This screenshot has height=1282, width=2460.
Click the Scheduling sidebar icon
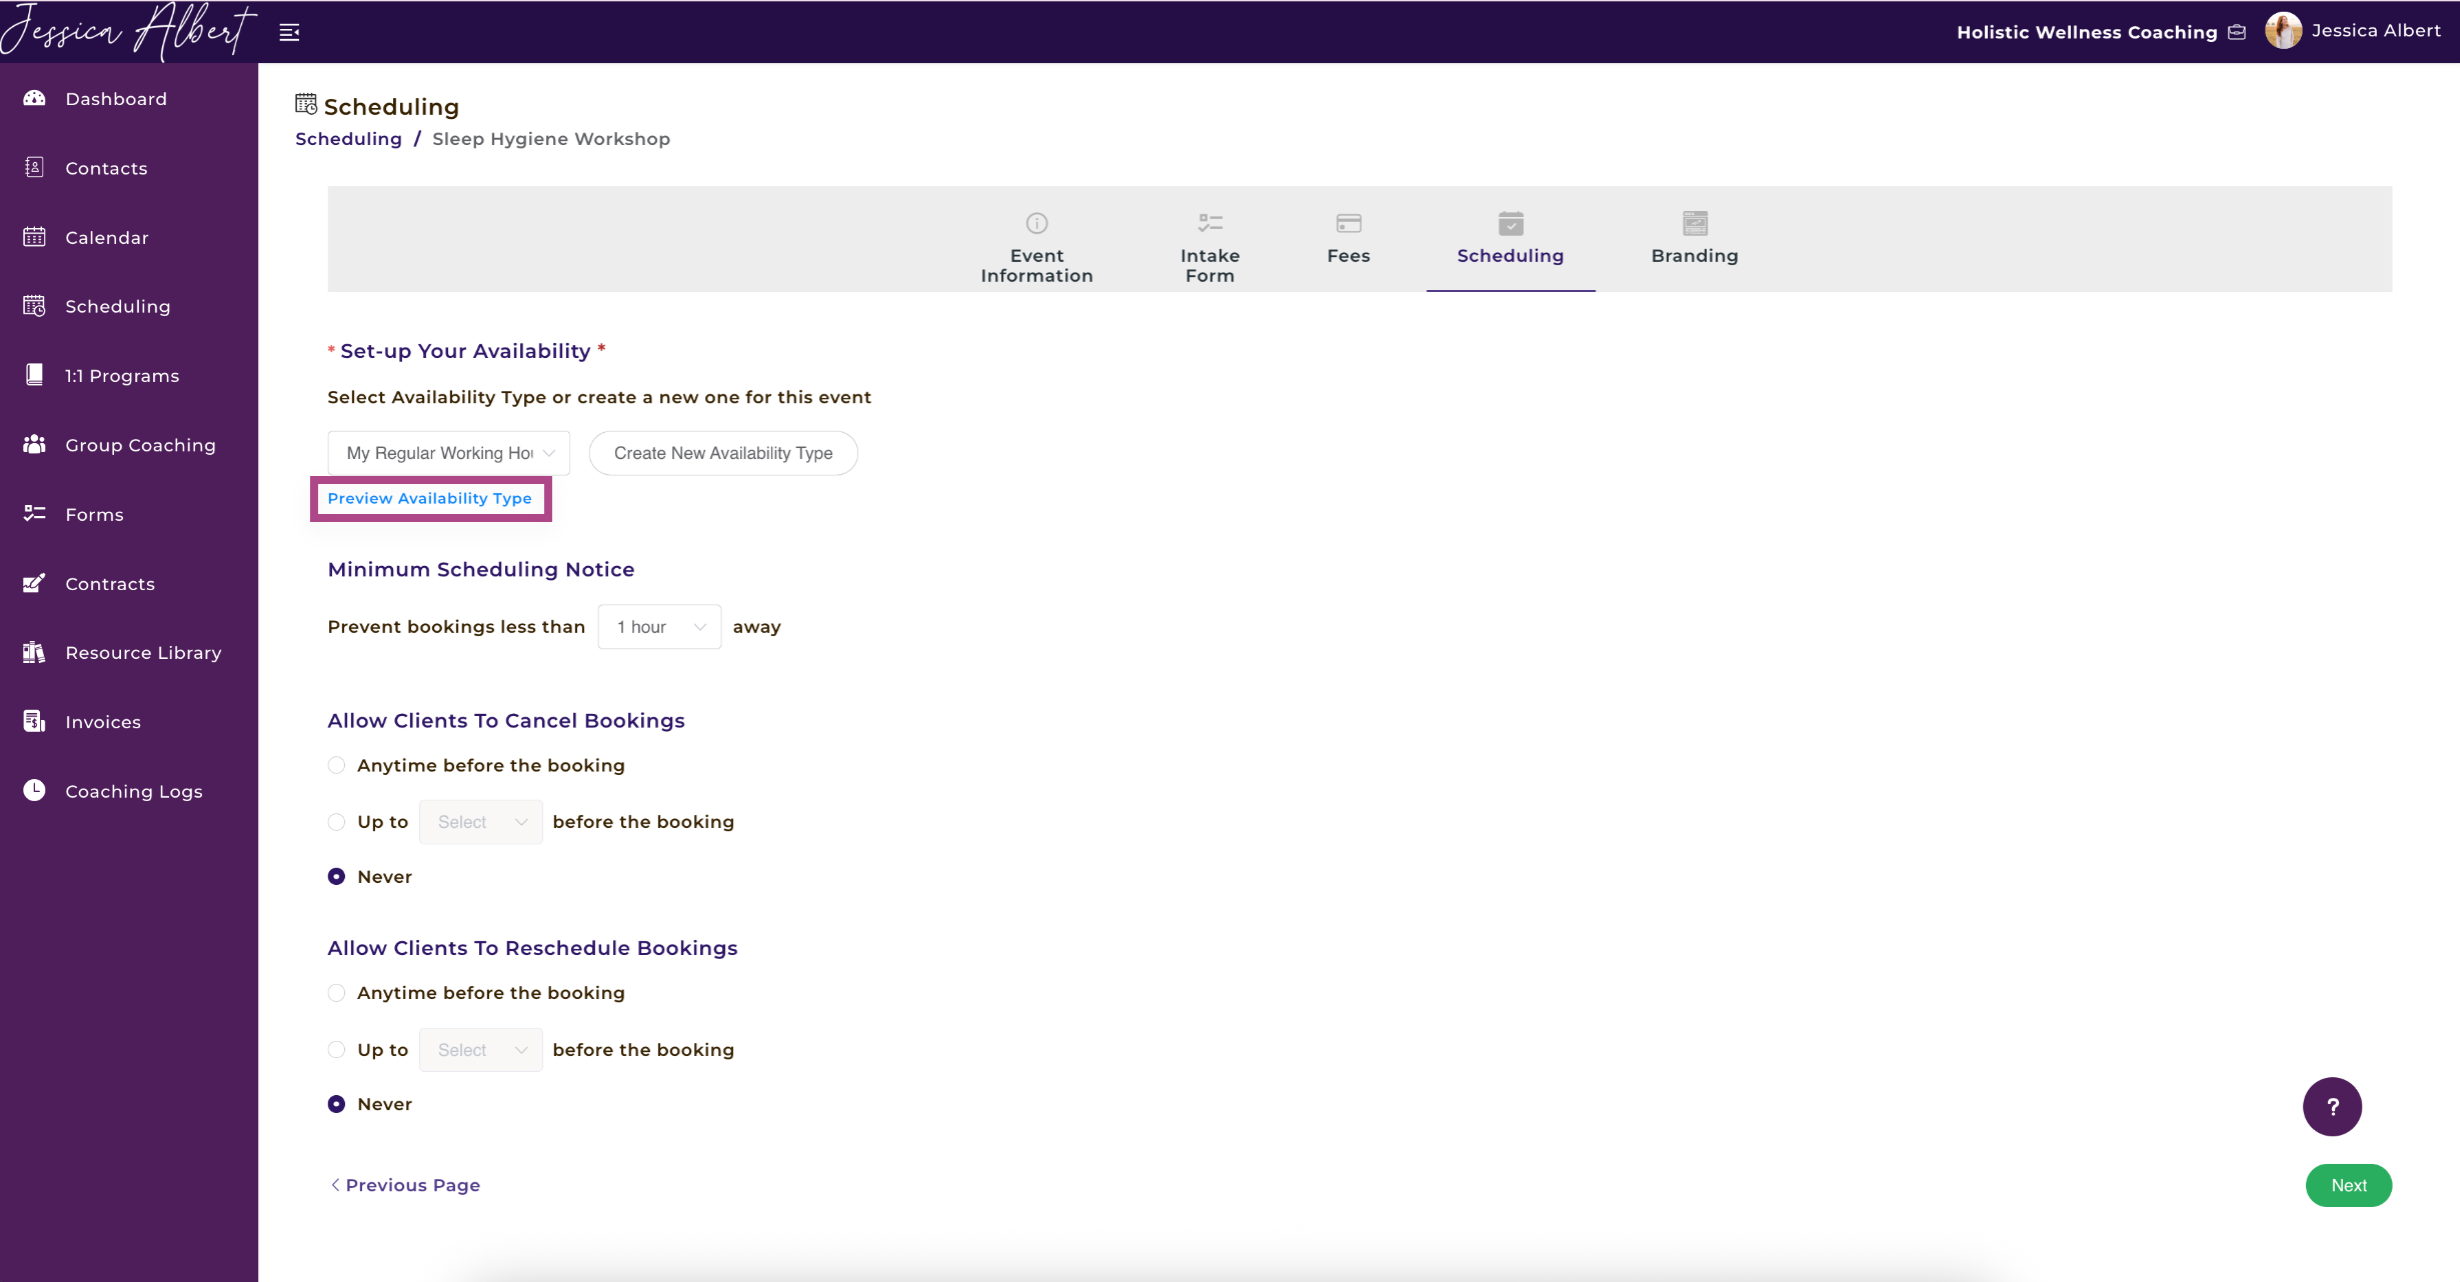[35, 306]
